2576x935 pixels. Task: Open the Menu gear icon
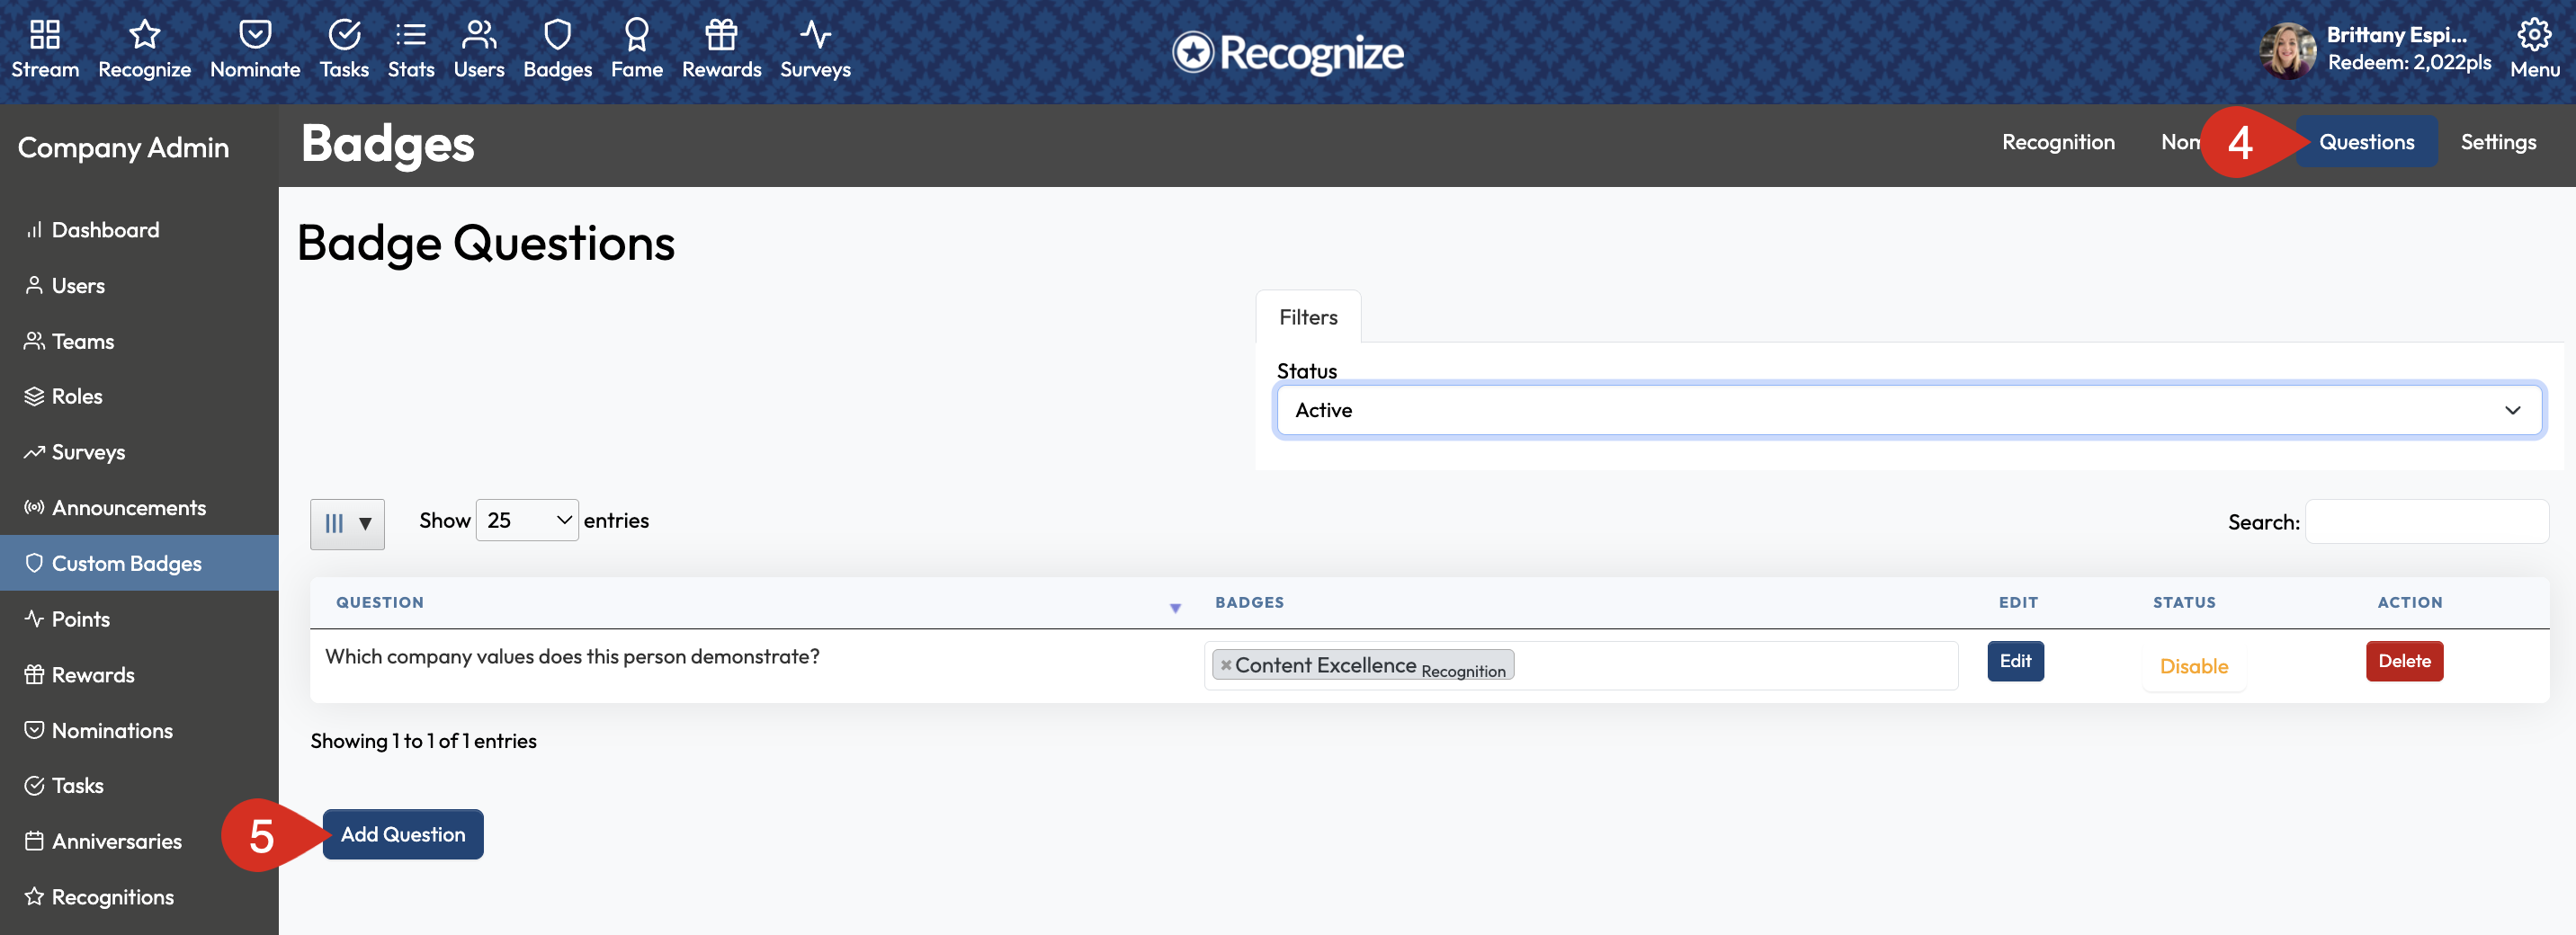point(2533,35)
